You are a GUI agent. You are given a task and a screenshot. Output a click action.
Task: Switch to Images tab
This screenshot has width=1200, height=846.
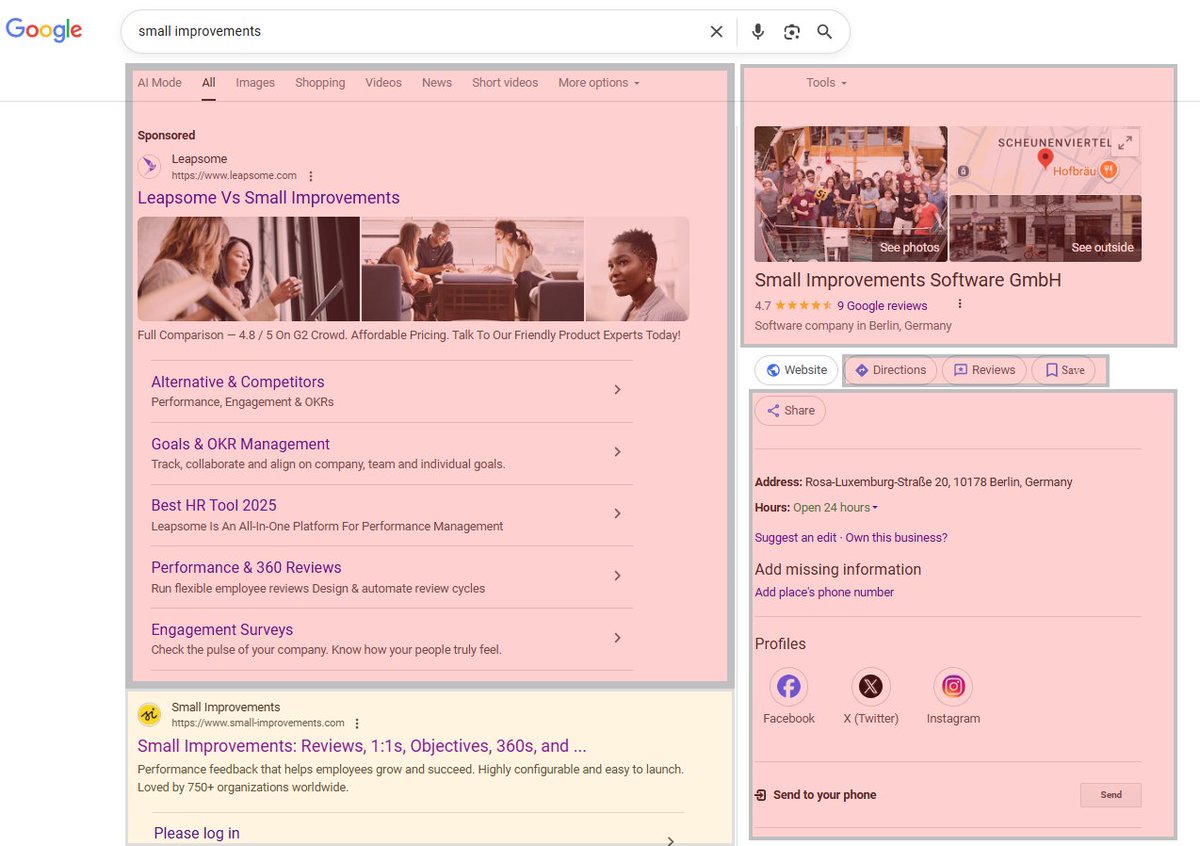click(255, 83)
